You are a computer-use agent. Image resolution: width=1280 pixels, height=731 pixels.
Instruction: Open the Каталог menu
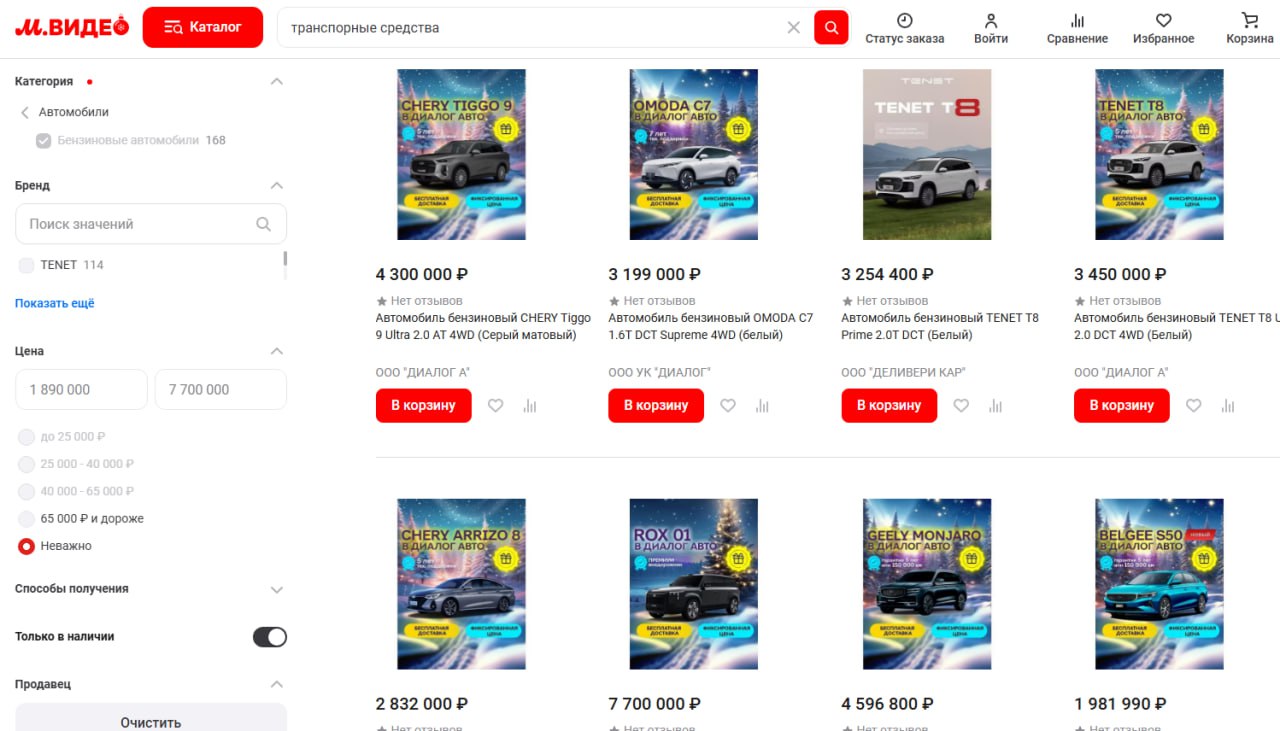click(x=203, y=27)
